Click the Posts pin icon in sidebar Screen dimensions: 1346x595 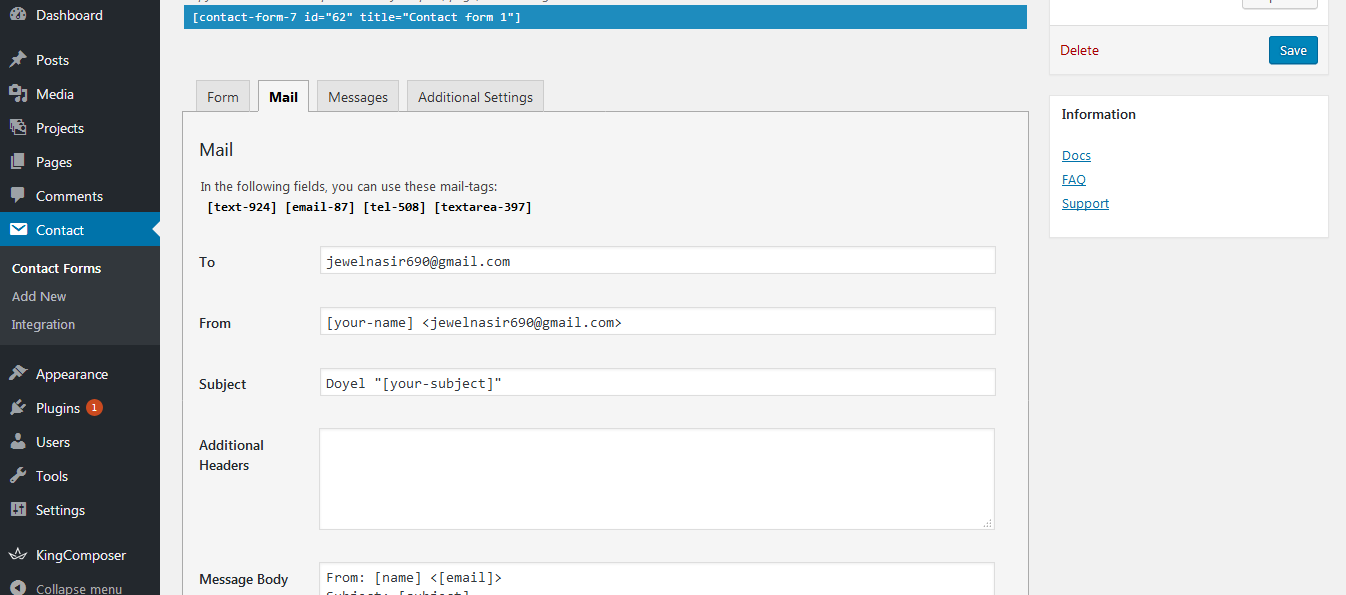click(18, 60)
